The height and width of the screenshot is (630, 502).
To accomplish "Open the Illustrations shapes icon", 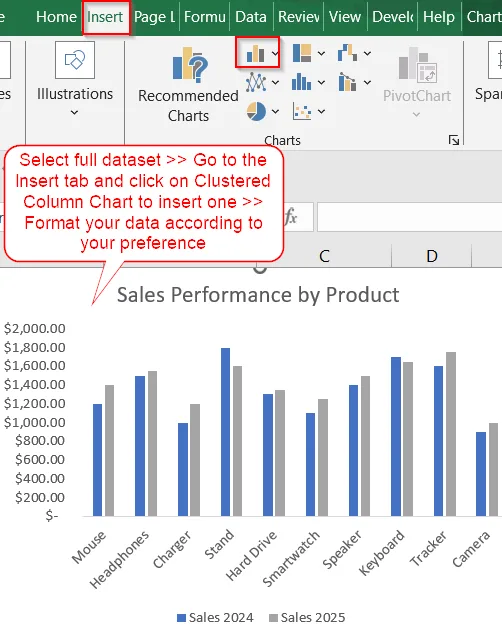I will point(75,60).
